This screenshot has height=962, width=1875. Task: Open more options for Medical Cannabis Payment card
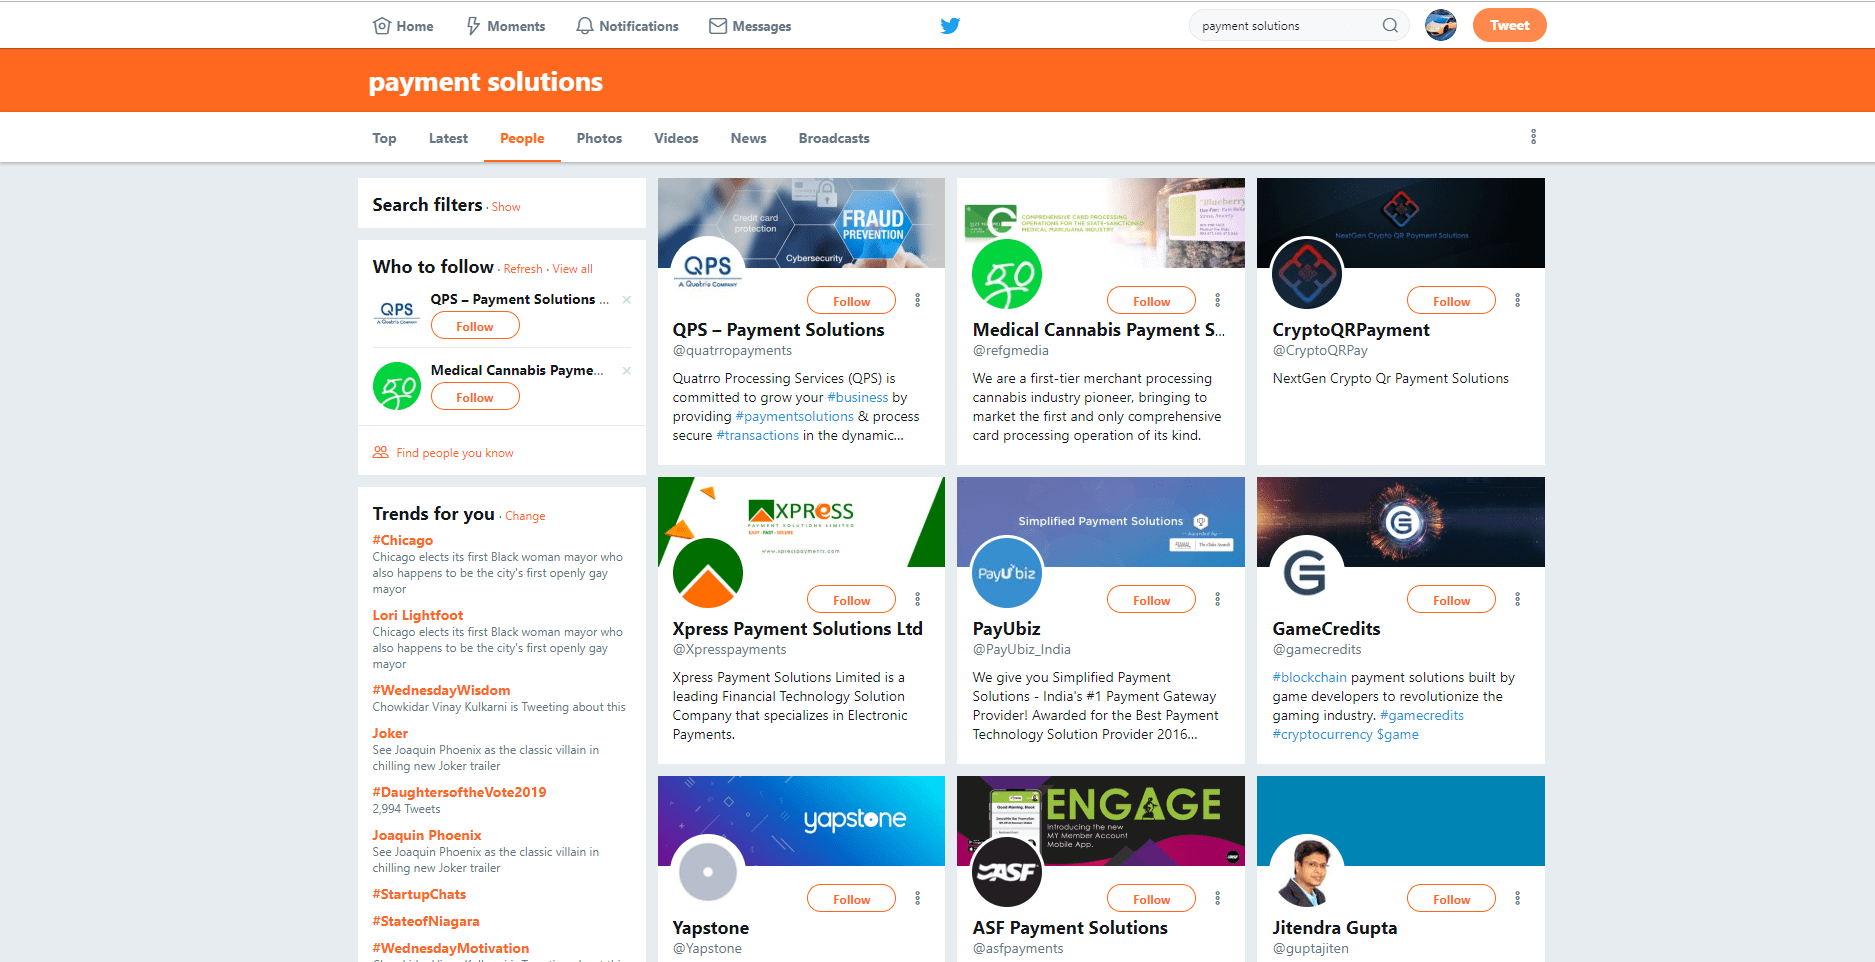coord(1217,300)
